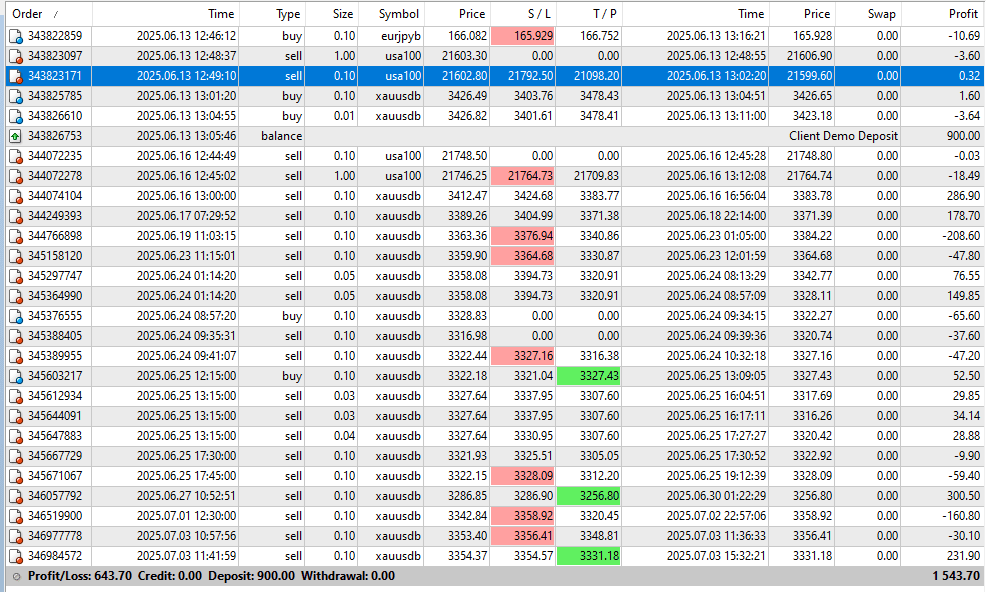Click the balance deposit icon for 343826753
The height and width of the screenshot is (592, 986).
coord(16,136)
